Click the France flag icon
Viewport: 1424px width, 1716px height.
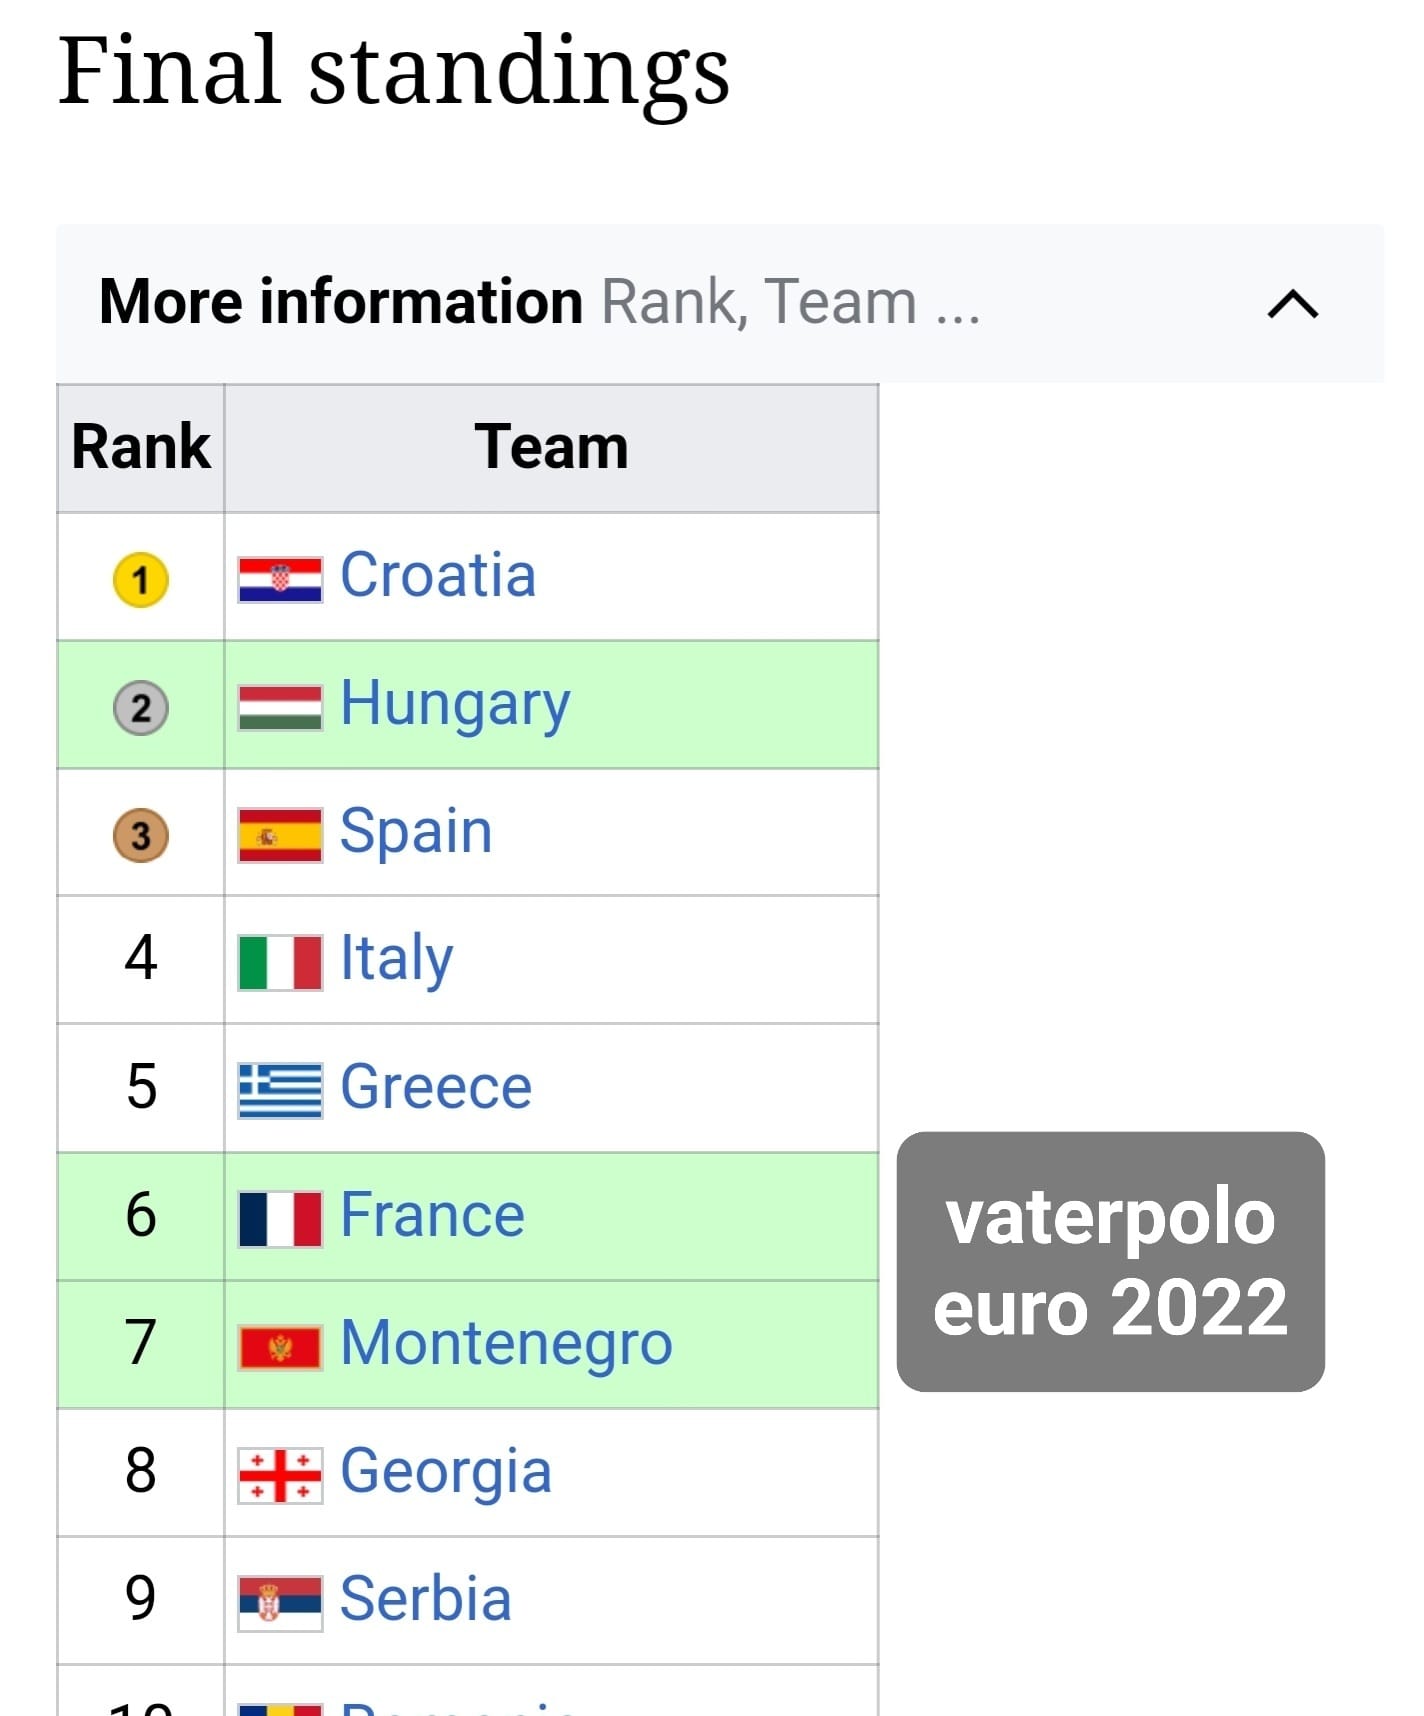point(280,1218)
